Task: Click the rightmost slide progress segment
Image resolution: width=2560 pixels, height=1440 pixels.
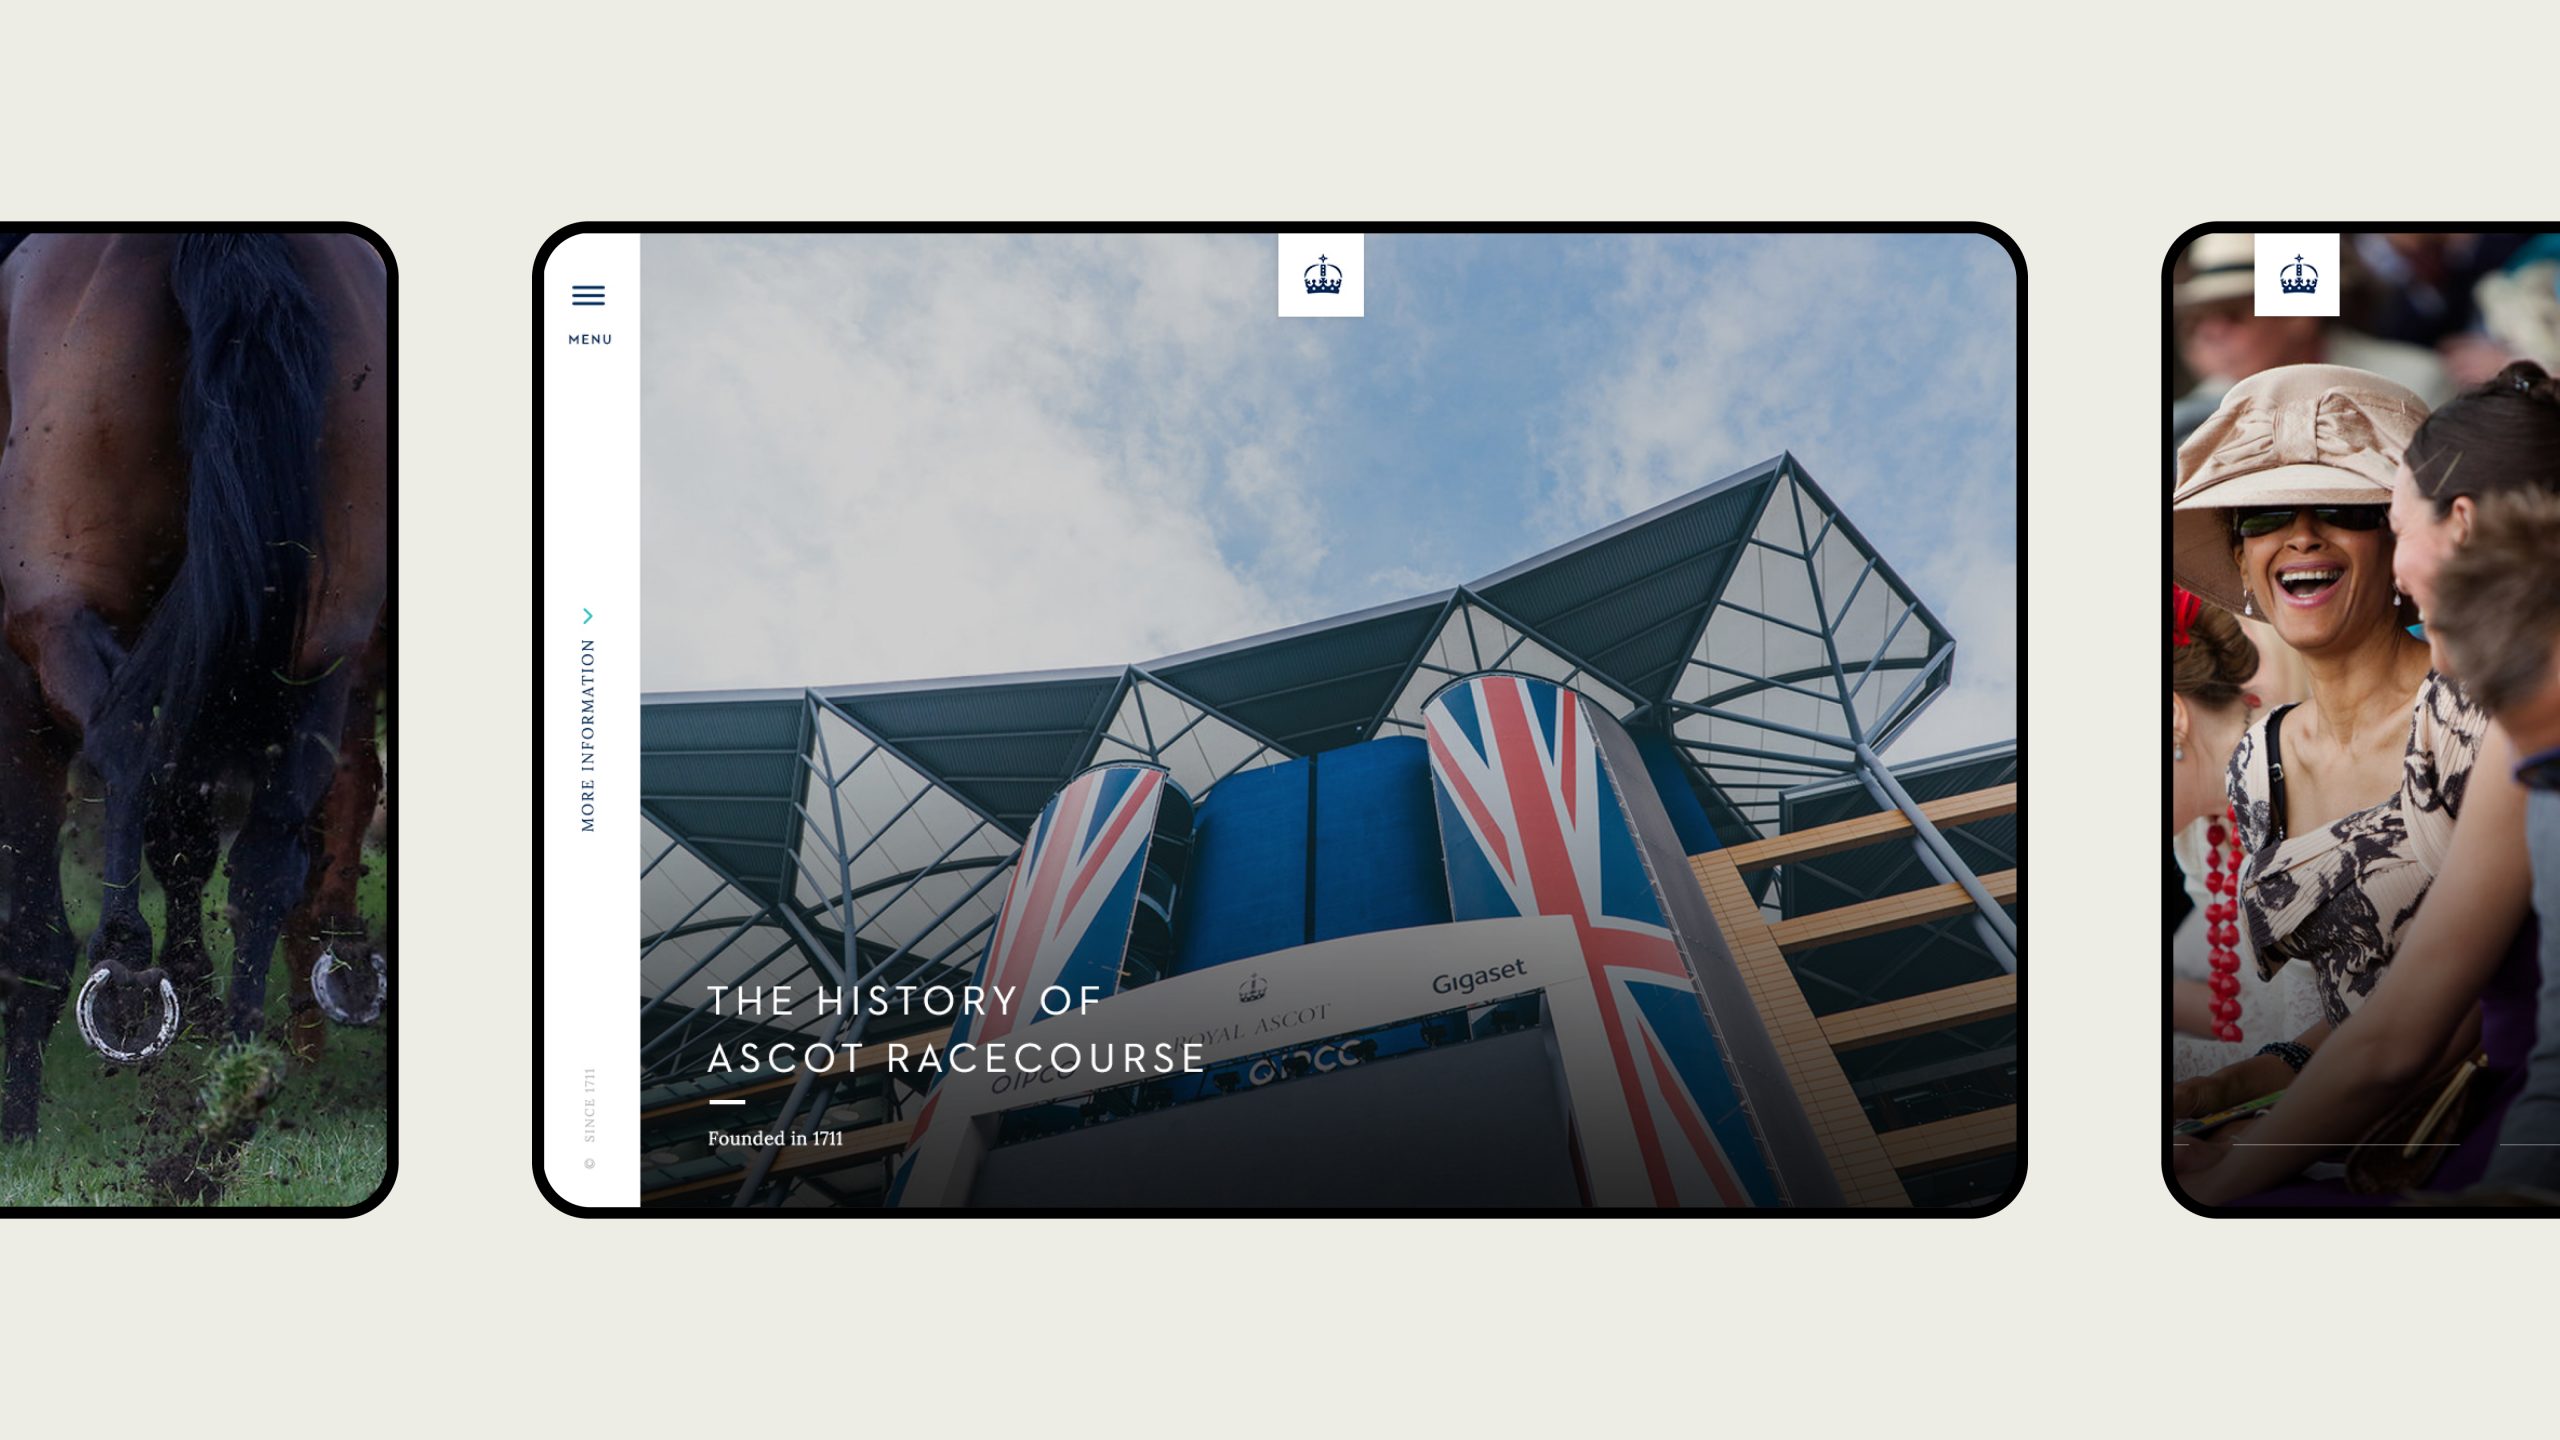Action: tap(2530, 1145)
